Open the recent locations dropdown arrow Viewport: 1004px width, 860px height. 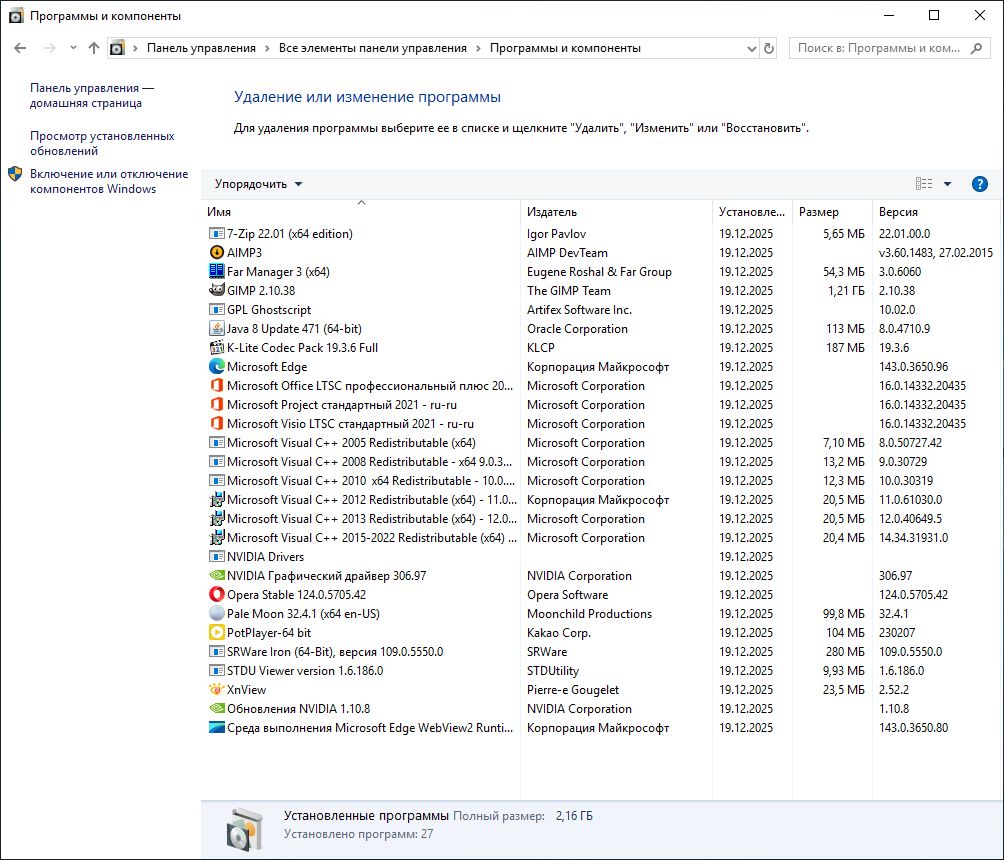coord(73,48)
